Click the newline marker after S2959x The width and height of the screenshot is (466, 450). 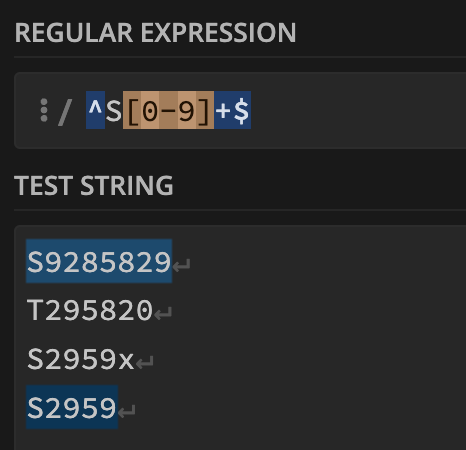point(145,363)
